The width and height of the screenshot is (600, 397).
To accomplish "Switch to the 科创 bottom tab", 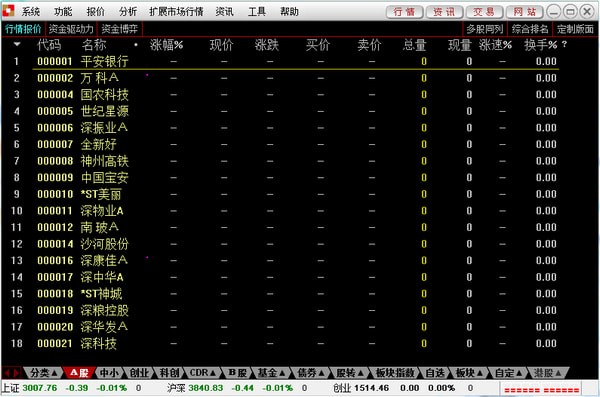I will [x=169, y=372].
